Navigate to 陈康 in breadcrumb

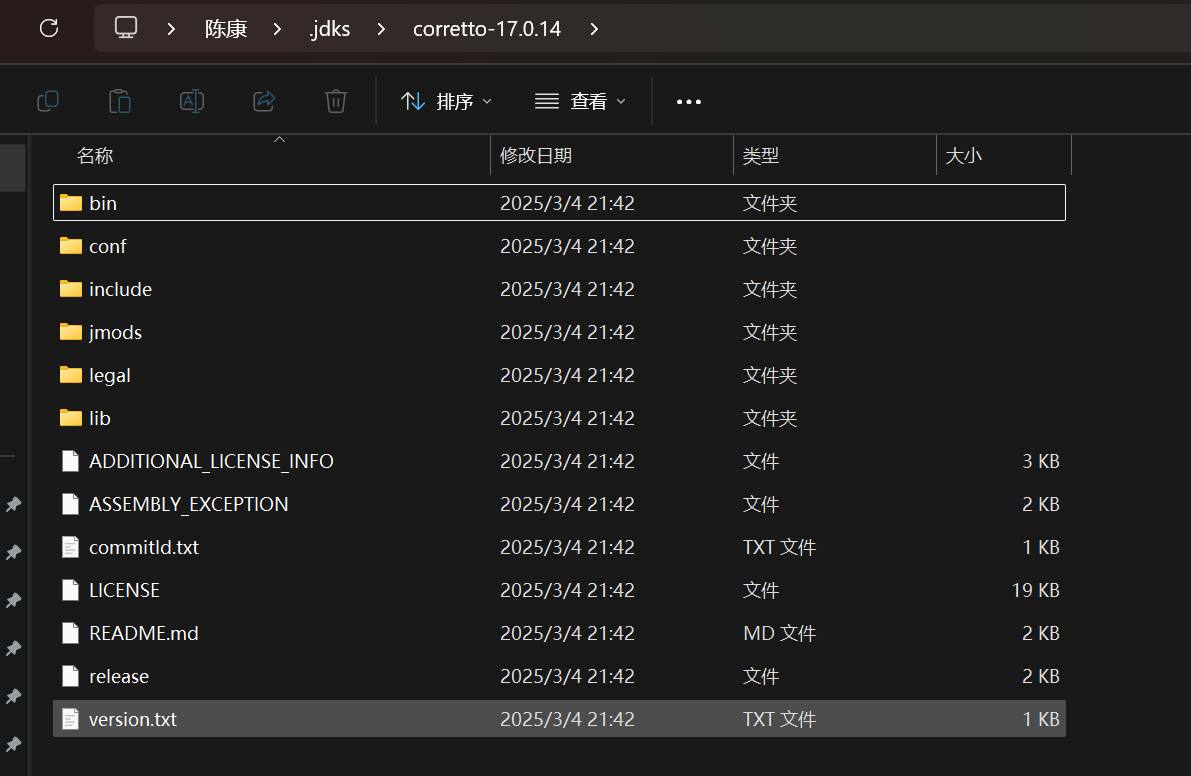click(226, 29)
